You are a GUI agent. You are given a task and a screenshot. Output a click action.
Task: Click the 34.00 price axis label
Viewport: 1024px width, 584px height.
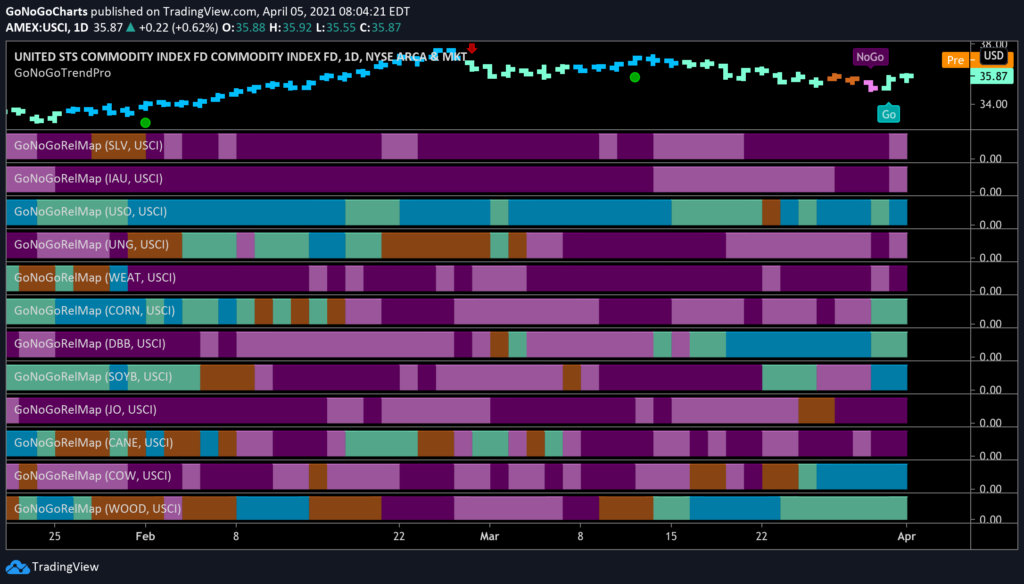point(993,105)
